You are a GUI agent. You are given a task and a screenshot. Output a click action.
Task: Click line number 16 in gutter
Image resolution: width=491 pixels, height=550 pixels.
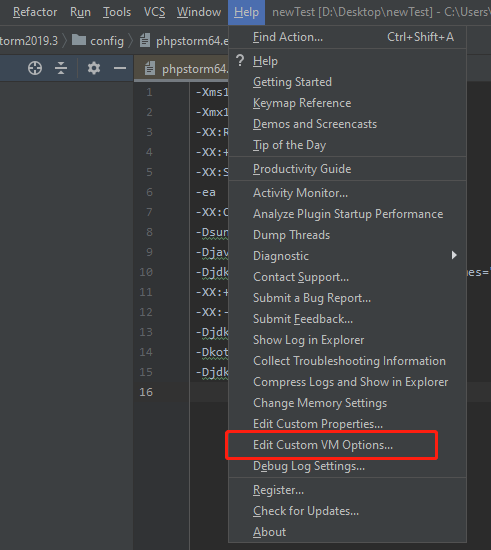pyautogui.click(x=146, y=392)
